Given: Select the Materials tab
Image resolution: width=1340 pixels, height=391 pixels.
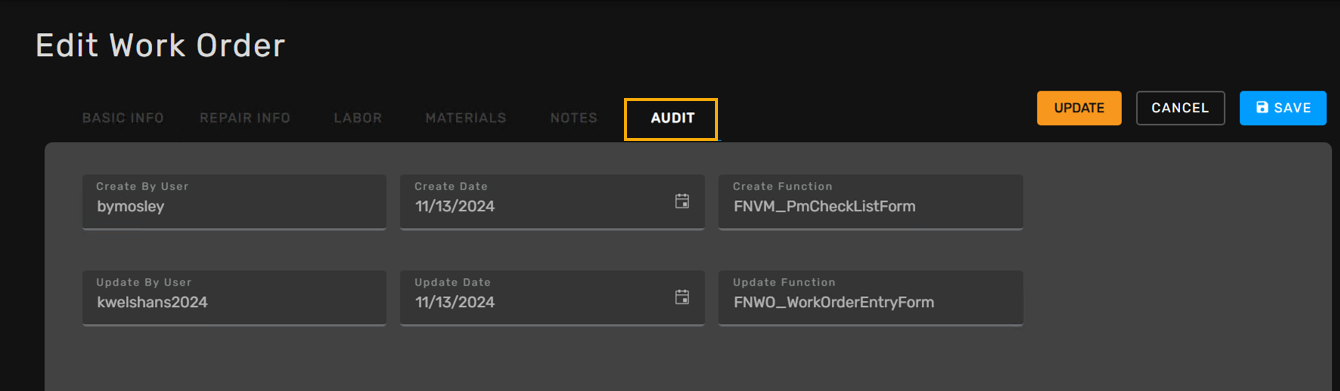Looking at the screenshot, I should (x=466, y=118).
